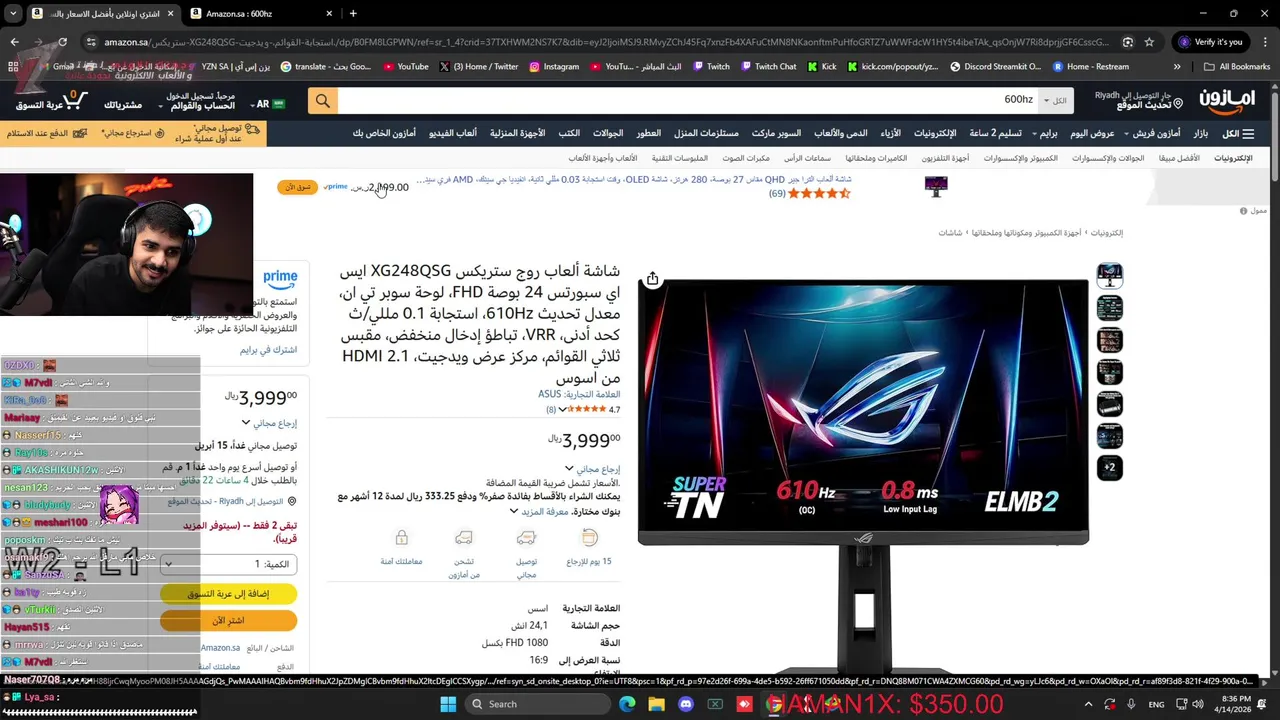Bookmark this page with the star icon
The width and height of the screenshot is (1280, 720).
1150,42
